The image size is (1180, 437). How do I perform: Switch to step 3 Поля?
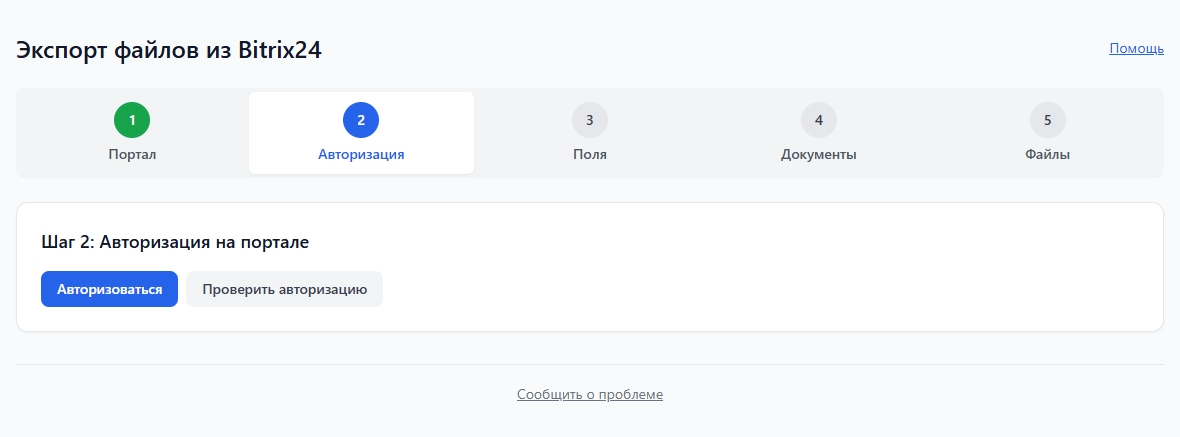coord(590,133)
